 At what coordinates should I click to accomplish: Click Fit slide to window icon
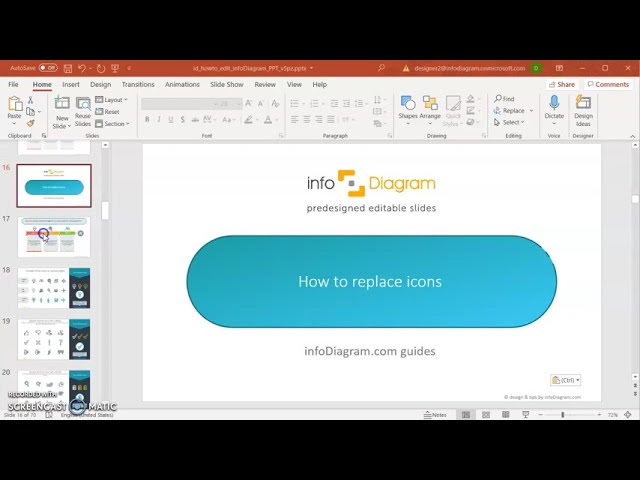point(628,415)
